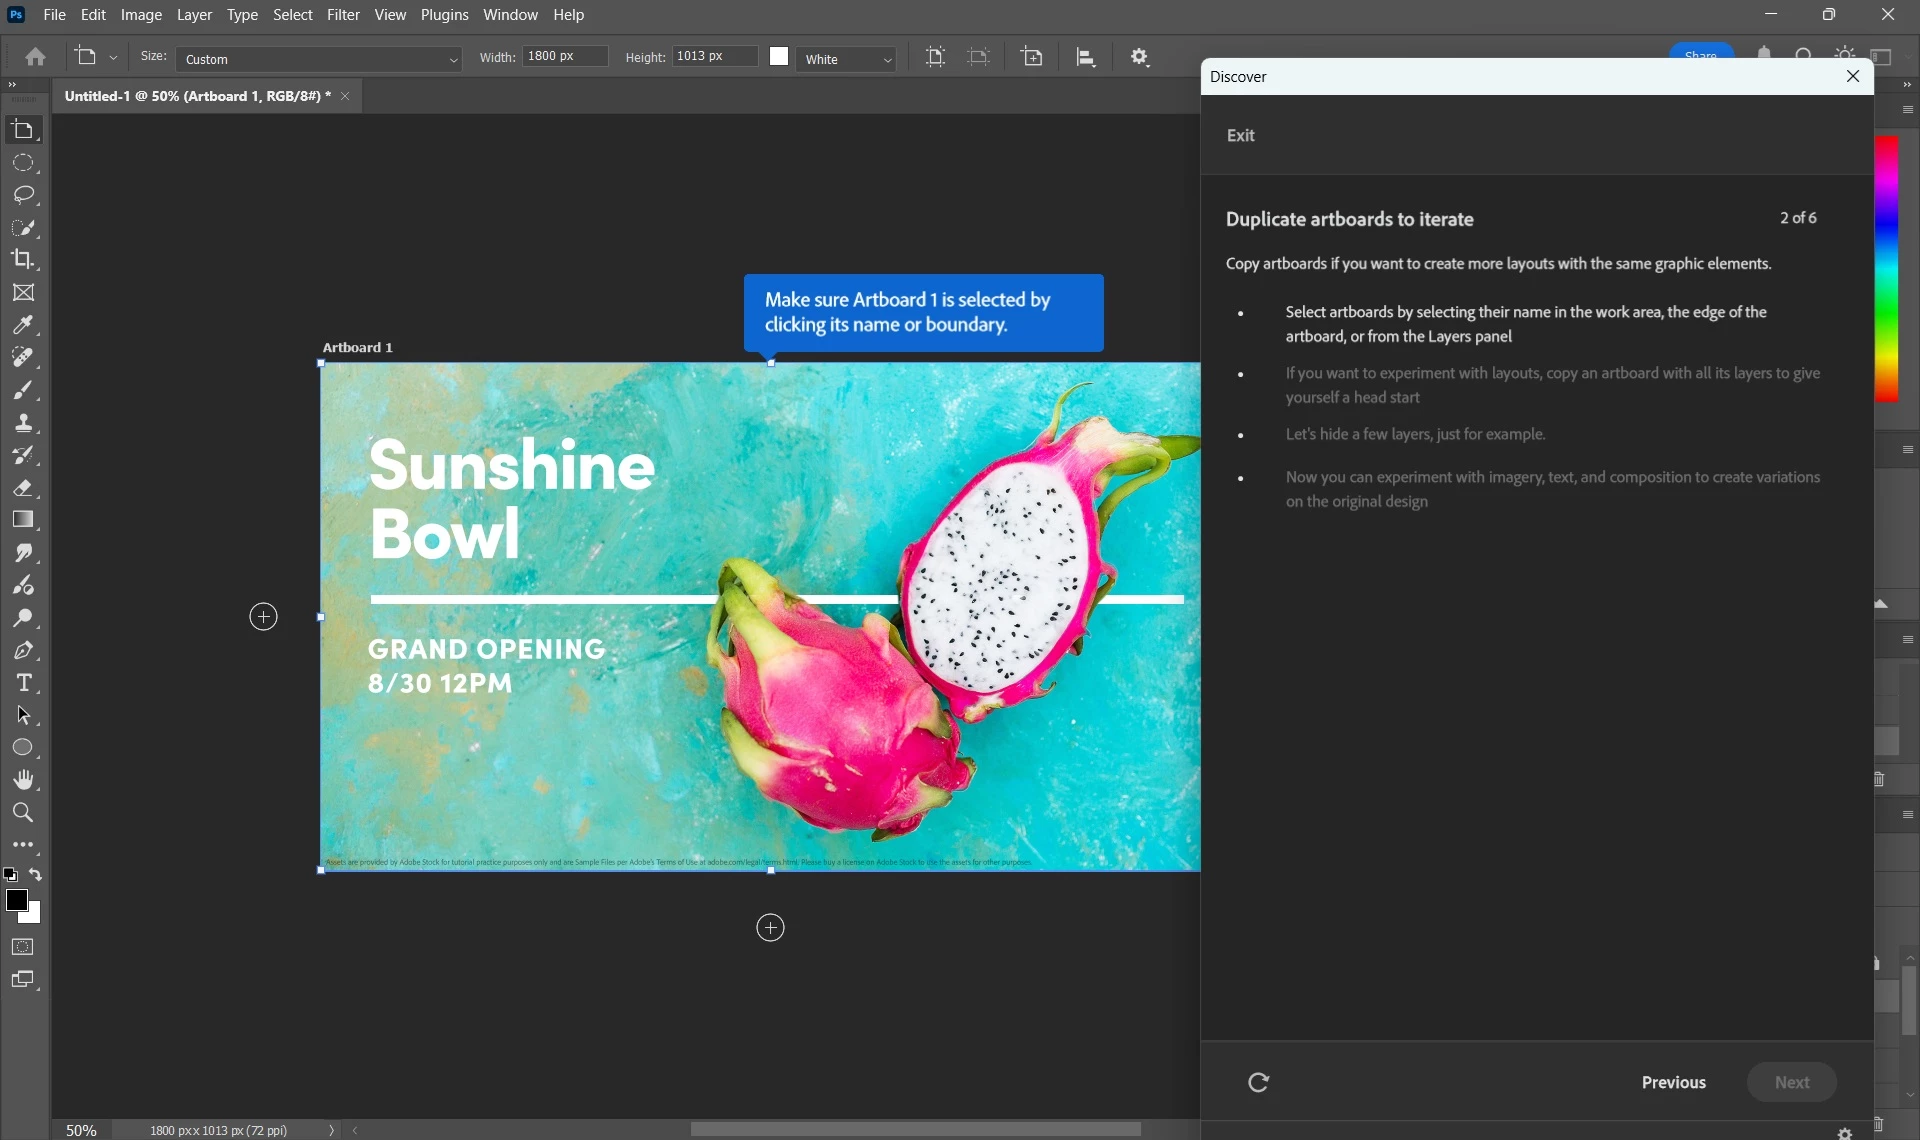Viewport: 1920px width, 1140px height.
Task: Click the foreground color swatch
Action: click(x=16, y=900)
